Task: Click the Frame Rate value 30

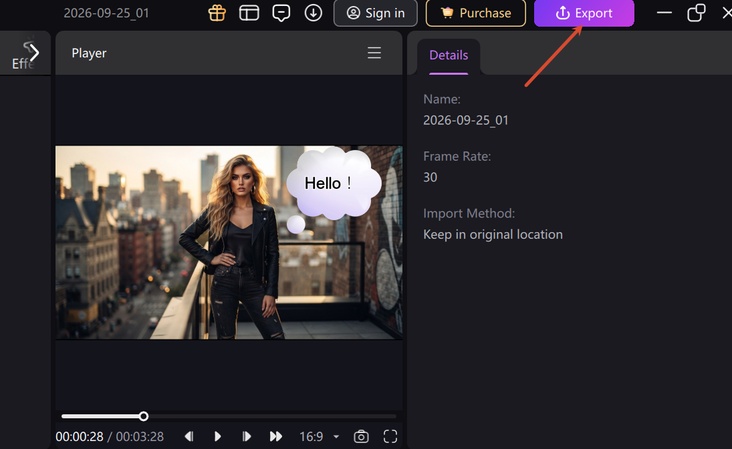Action: [430, 177]
